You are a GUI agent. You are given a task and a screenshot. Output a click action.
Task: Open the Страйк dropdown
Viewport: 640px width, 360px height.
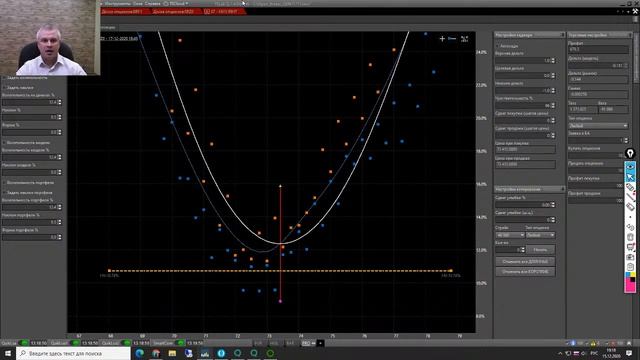pyautogui.click(x=509, y=235)
